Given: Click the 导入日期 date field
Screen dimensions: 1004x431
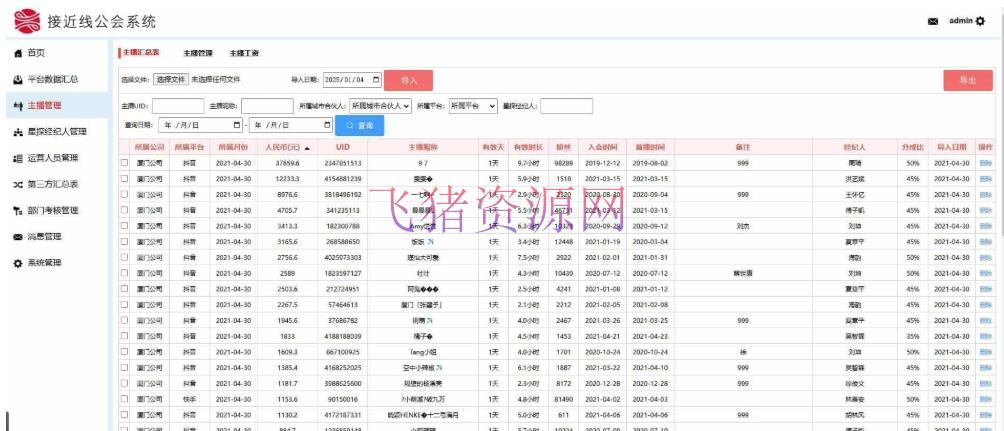Looking at the screenshot, I should [352, 80].
